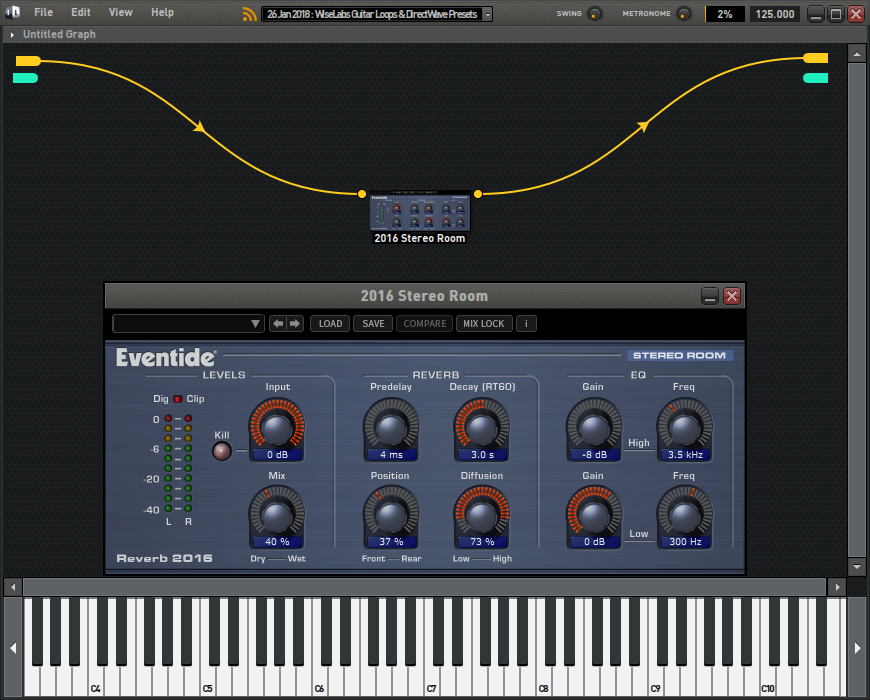Open the RSS news feed icon
The image size is (870, 700).
click(250, 14)
